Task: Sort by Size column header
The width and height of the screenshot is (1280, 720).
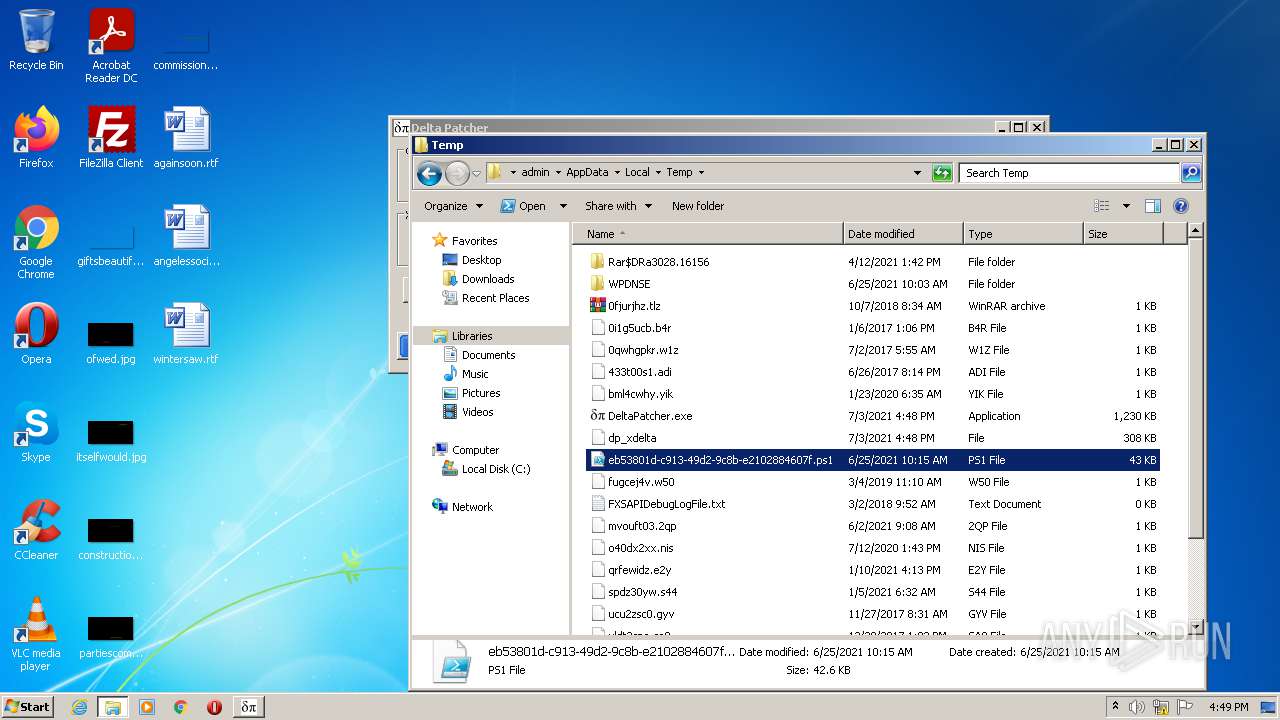Action: click(1123, 234)
